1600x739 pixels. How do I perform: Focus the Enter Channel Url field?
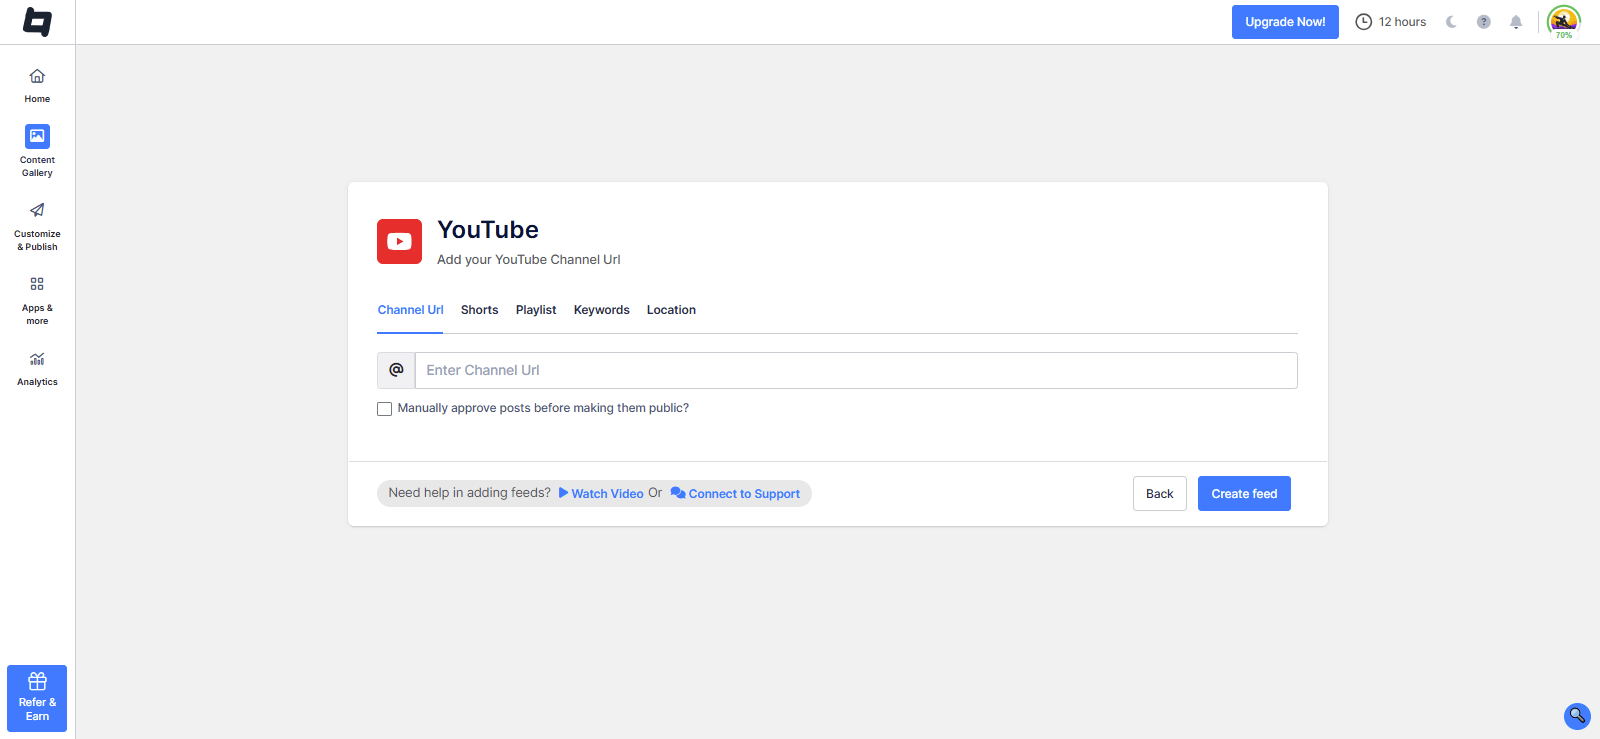[856, 370]
